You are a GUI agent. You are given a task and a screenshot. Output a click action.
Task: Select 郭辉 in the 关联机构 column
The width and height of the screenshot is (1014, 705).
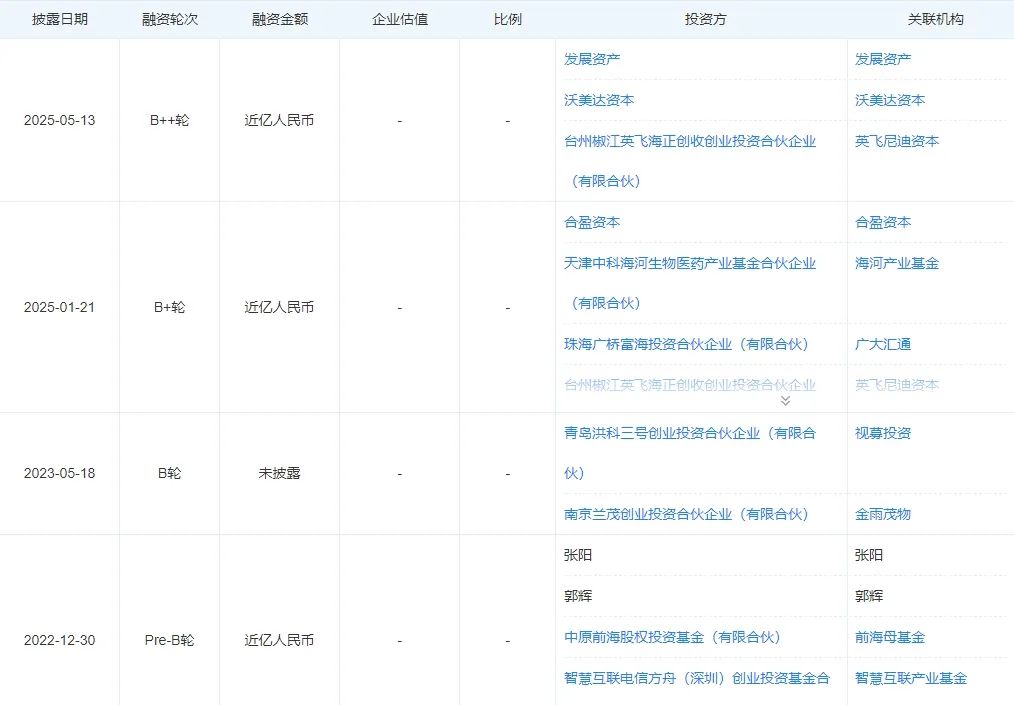pos(868,596)
